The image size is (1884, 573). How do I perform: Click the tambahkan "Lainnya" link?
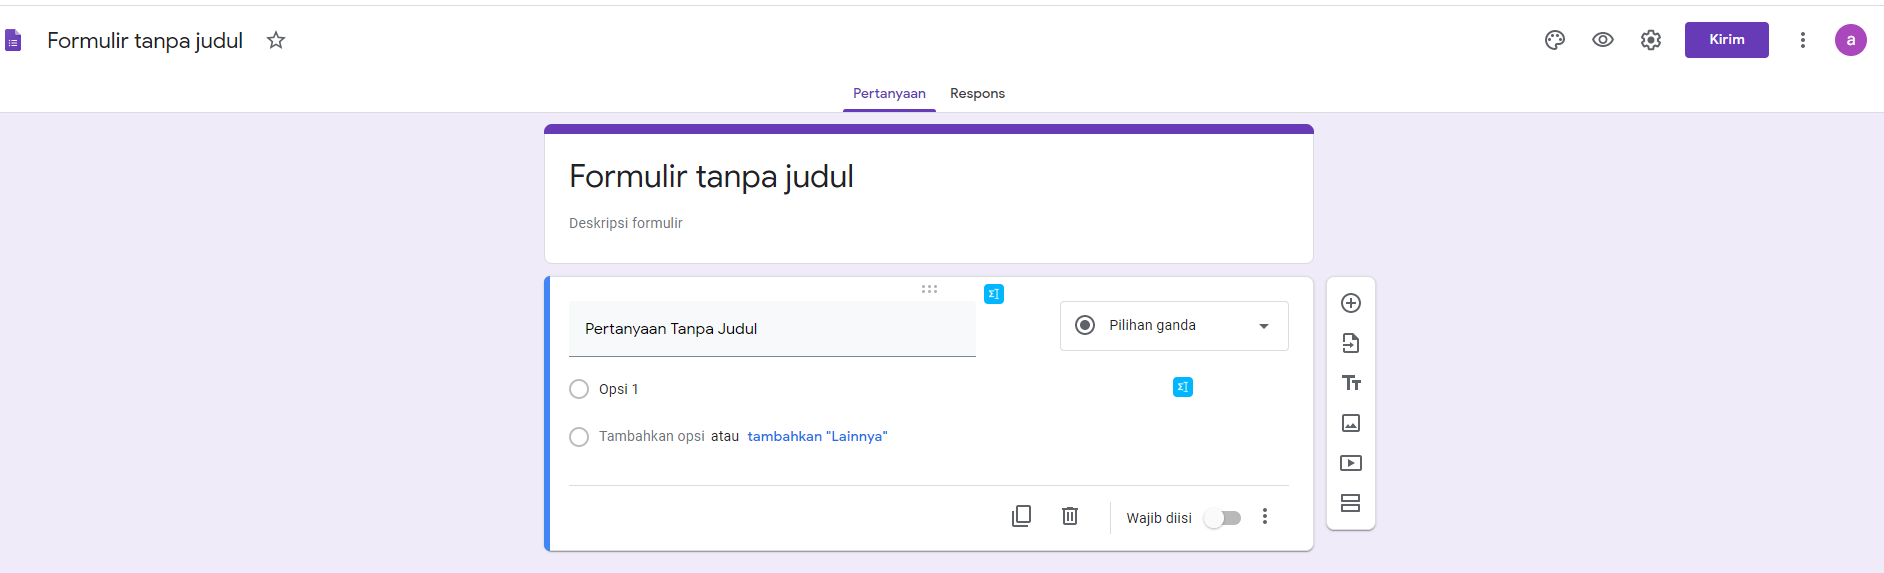click(817, 436)
